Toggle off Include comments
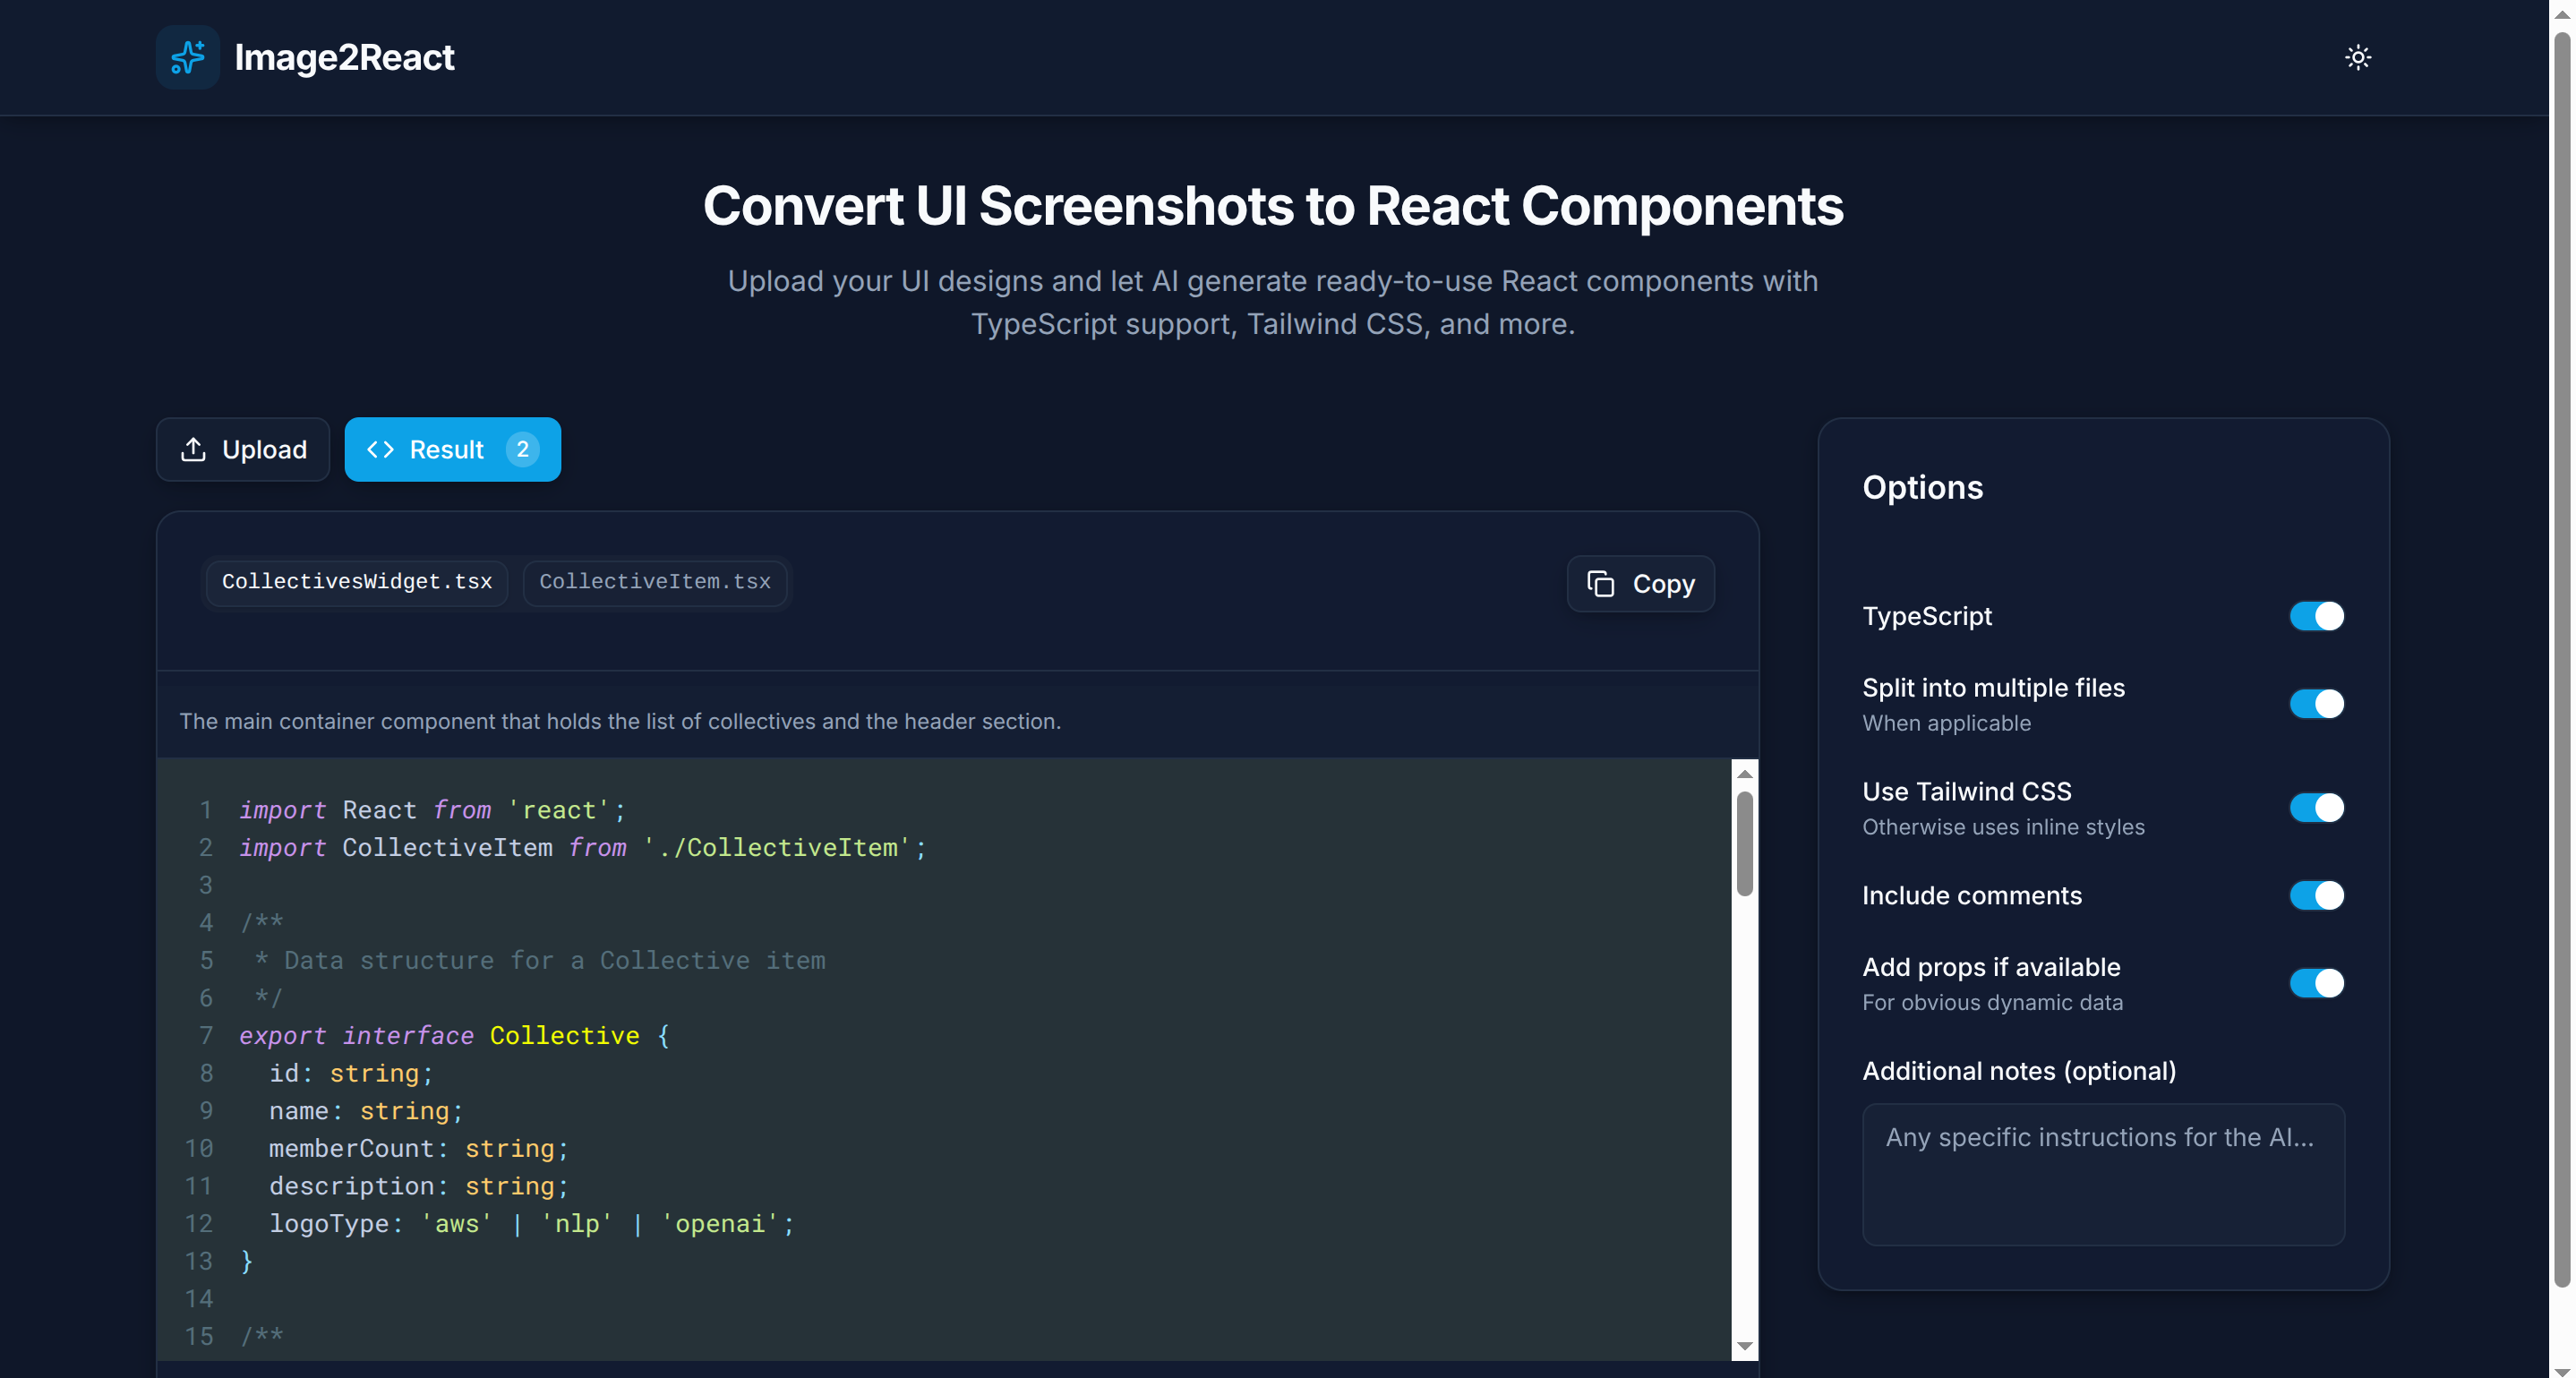 click(2316, 895)
